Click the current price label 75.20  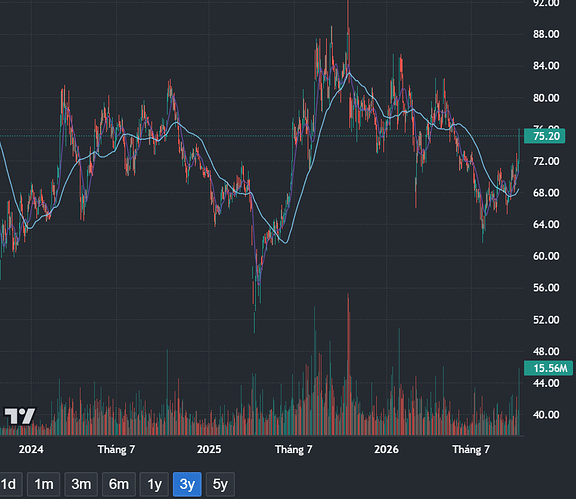544,136
